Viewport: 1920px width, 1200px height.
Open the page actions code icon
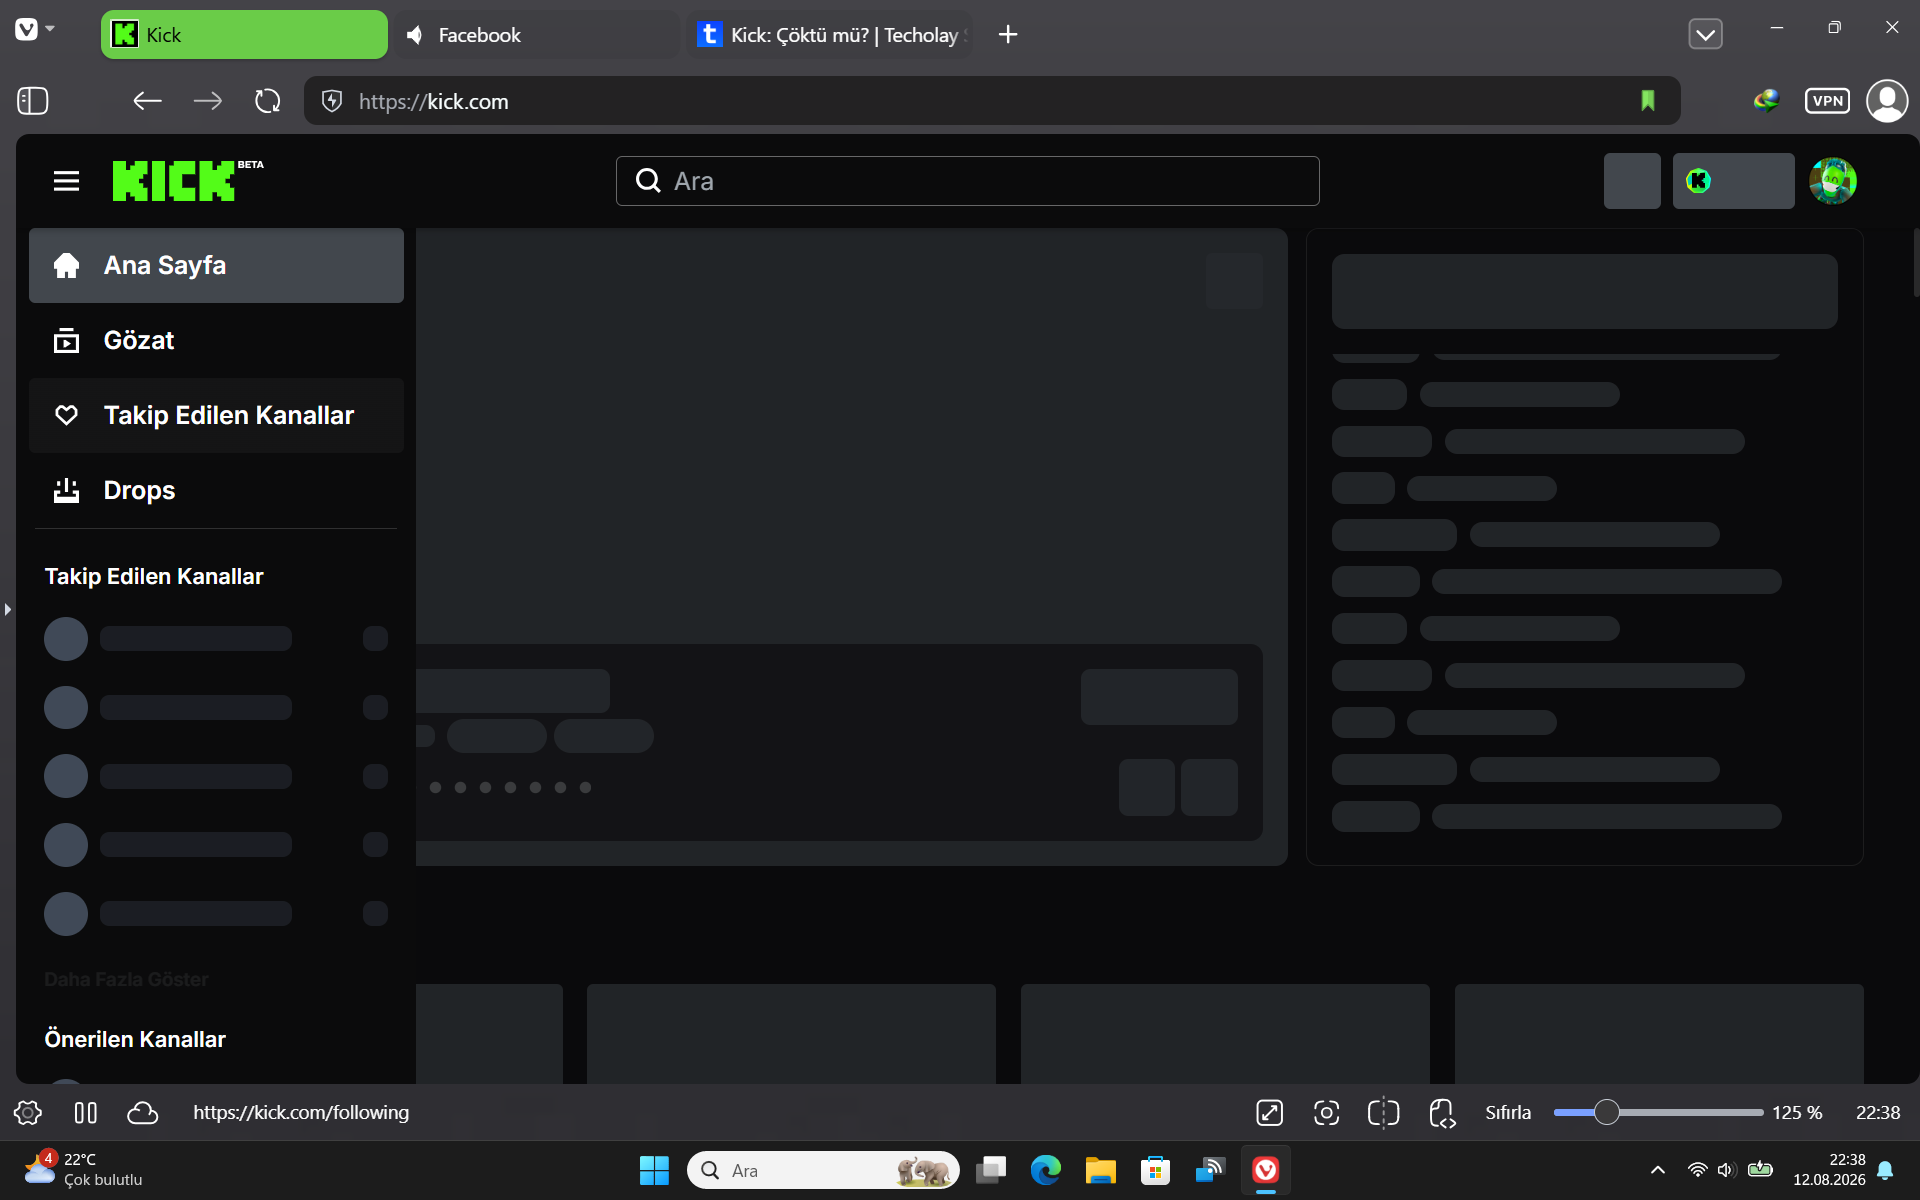pyautogui.click(x=1442, y=1112)
